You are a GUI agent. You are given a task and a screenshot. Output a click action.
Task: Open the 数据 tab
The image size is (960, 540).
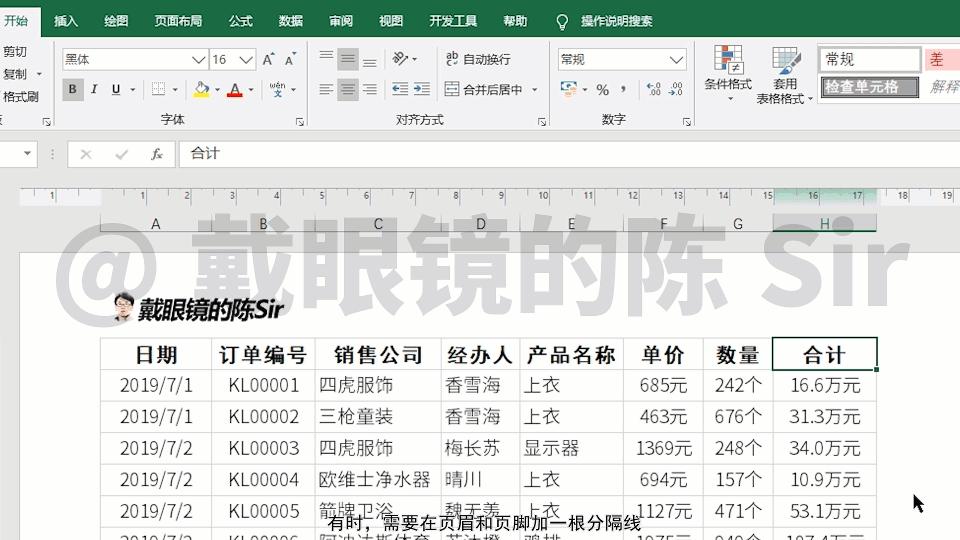[x=291, y=21]
